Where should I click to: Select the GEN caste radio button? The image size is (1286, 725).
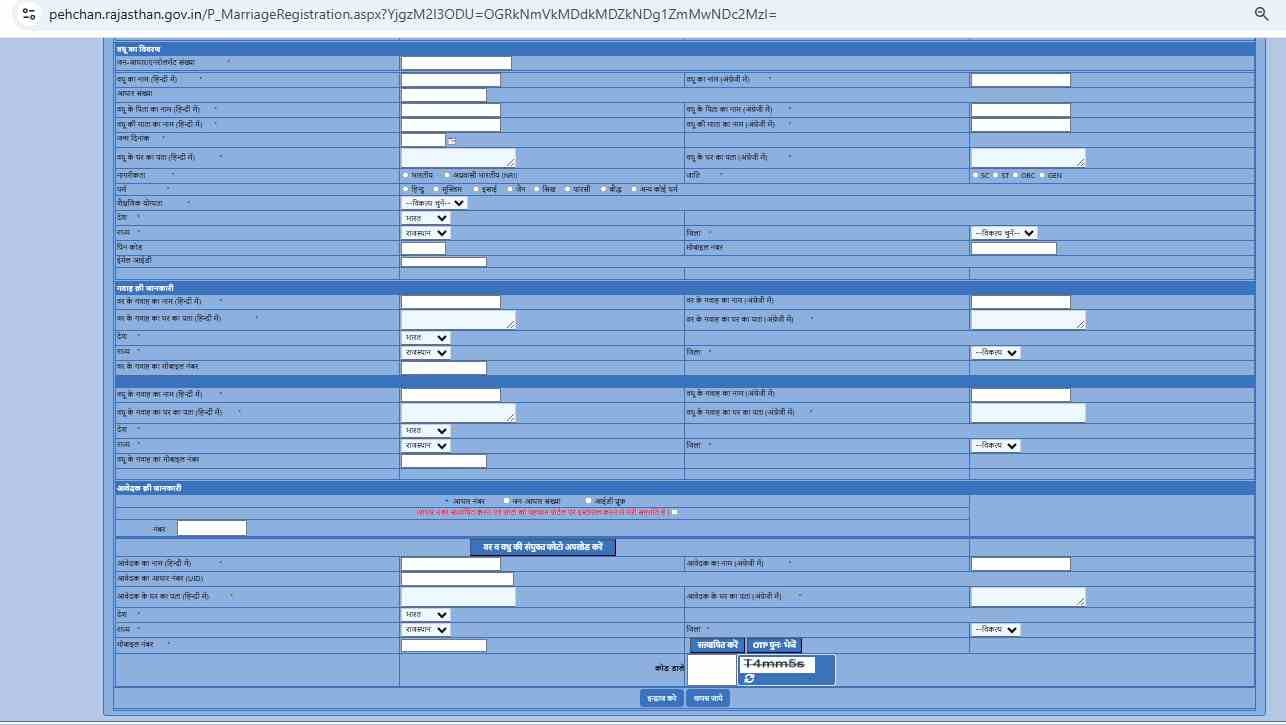[x=1043, y=175]
